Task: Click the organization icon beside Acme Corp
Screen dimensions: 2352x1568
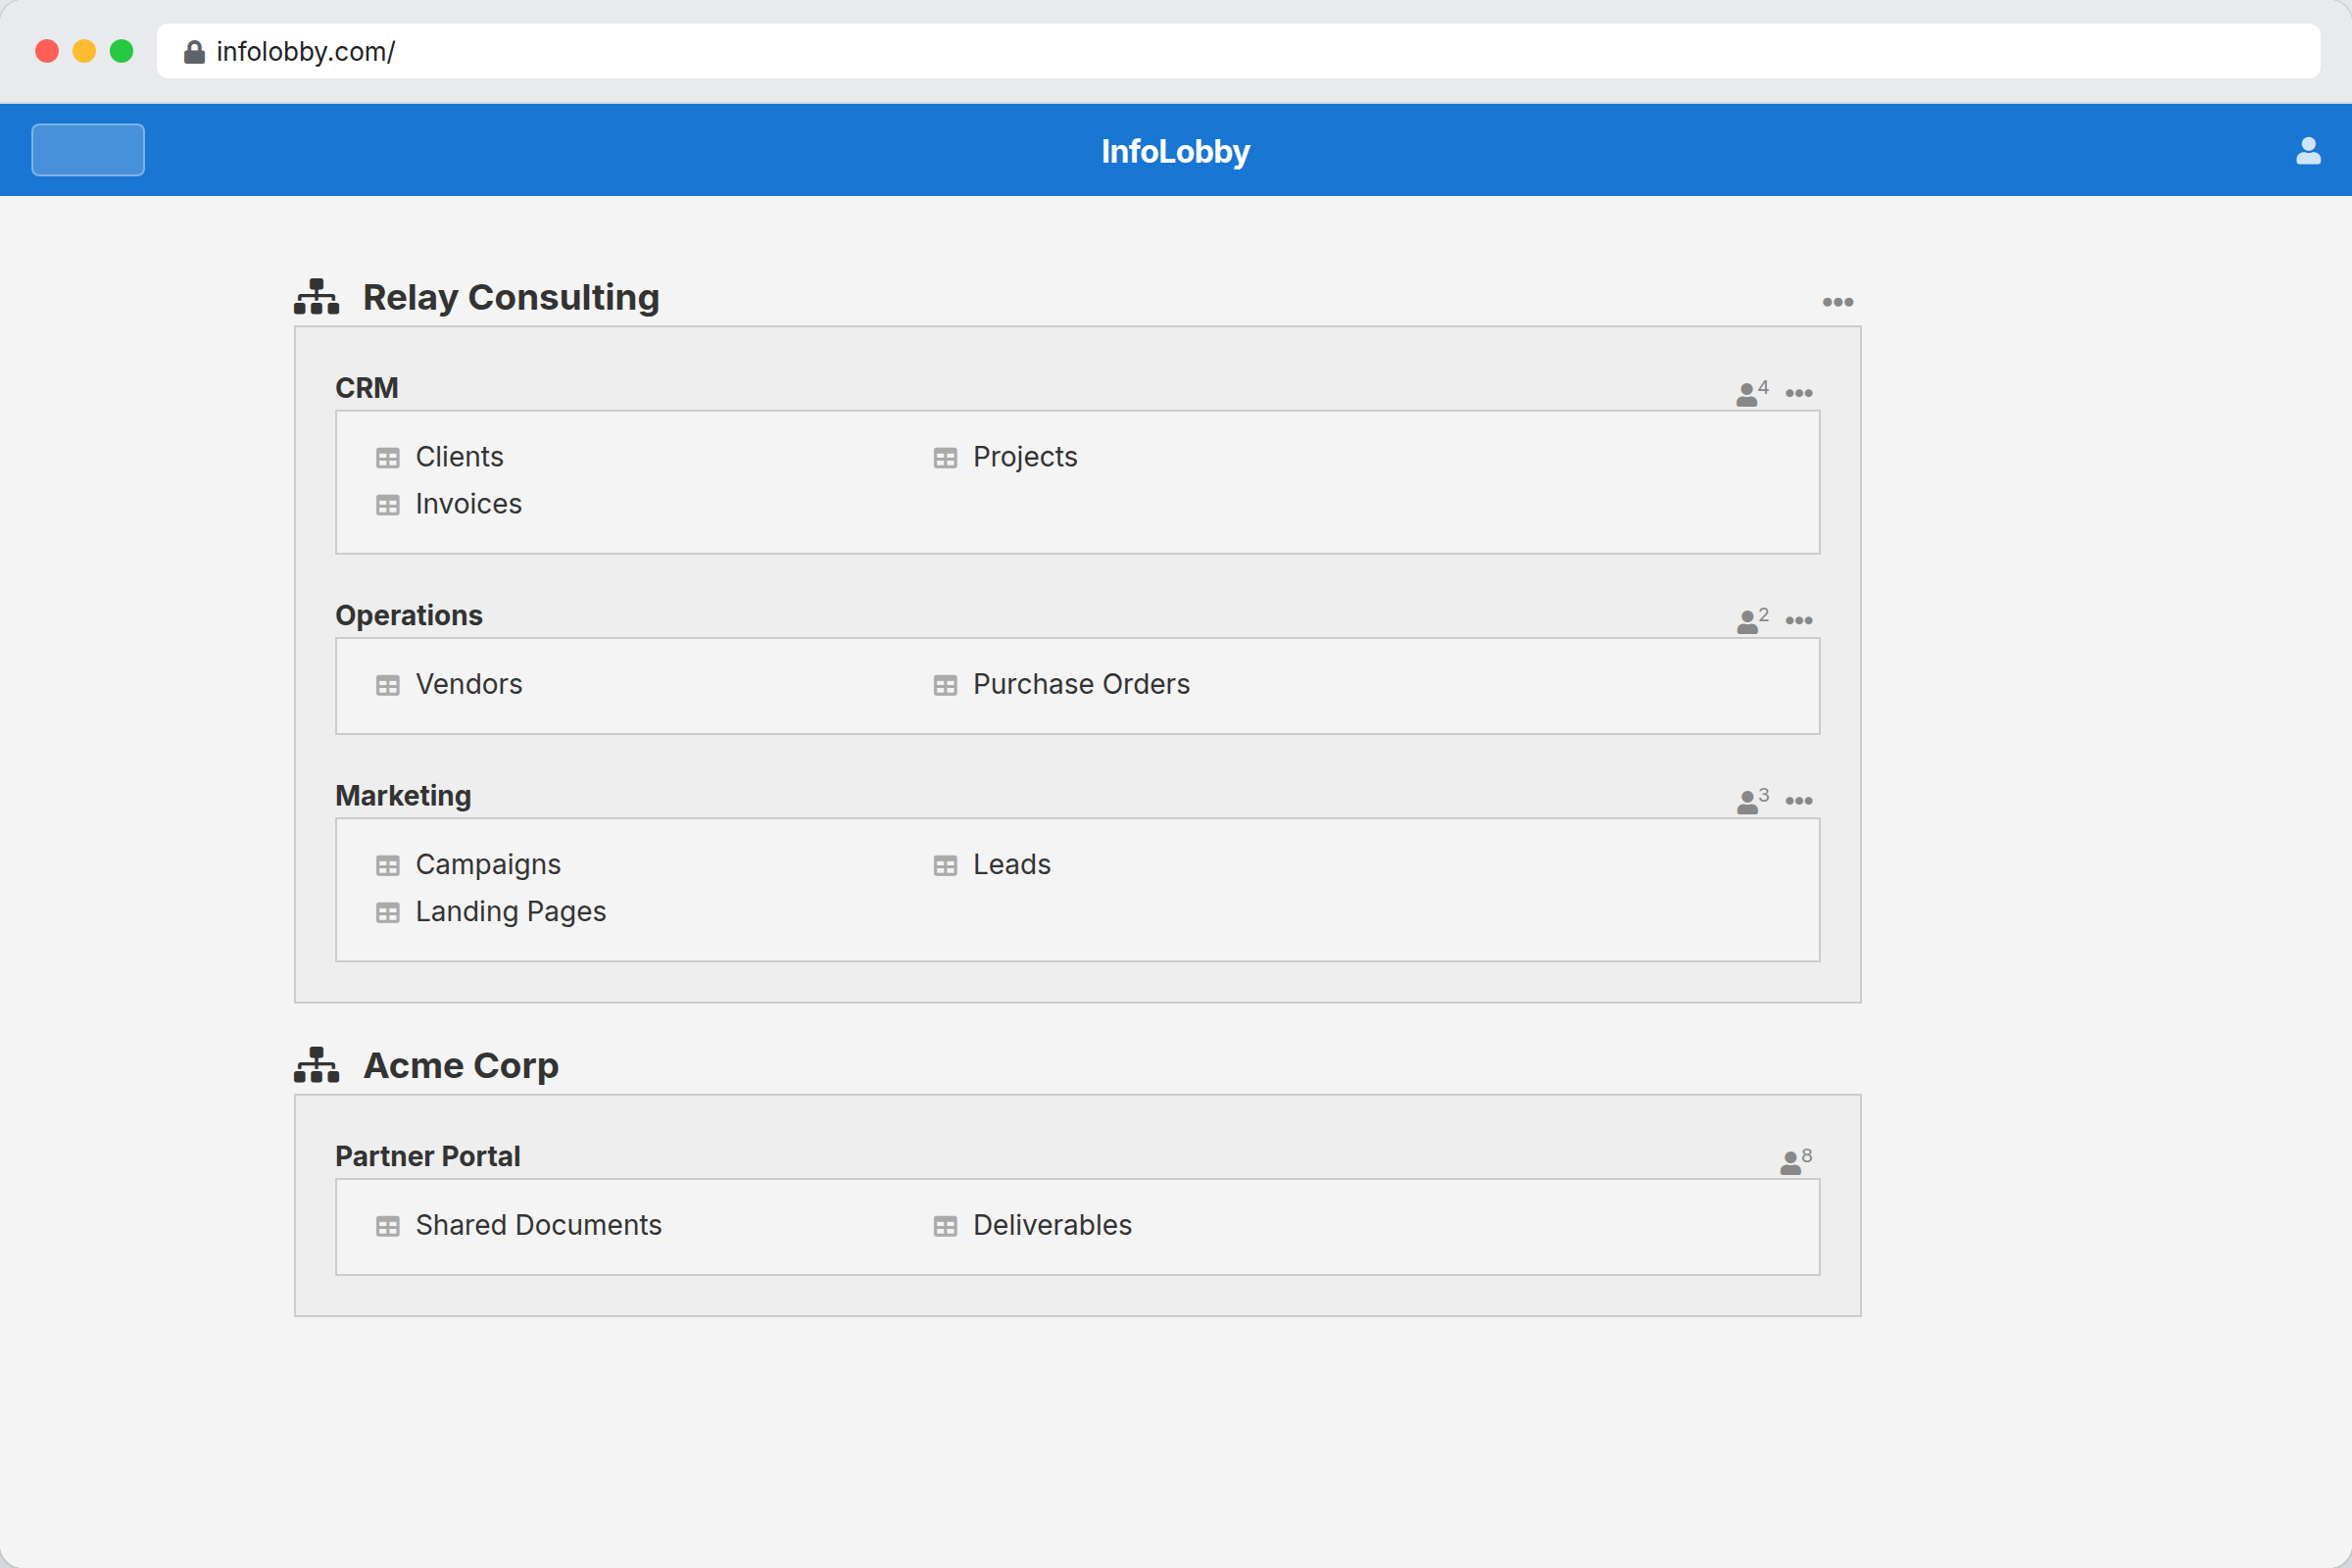Action: (315, 1064)
